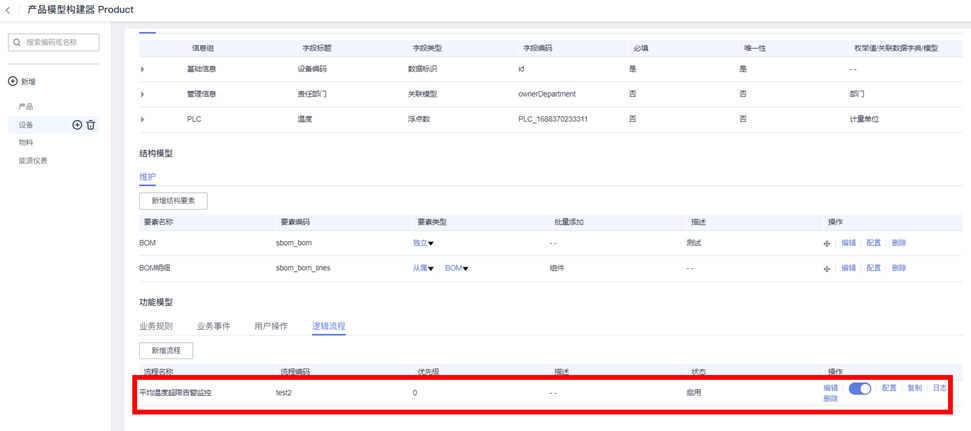This screenshot has width=971, height=431.
Task: Click the 计量单位 cell in PLC row
Action: coord(864,119)
